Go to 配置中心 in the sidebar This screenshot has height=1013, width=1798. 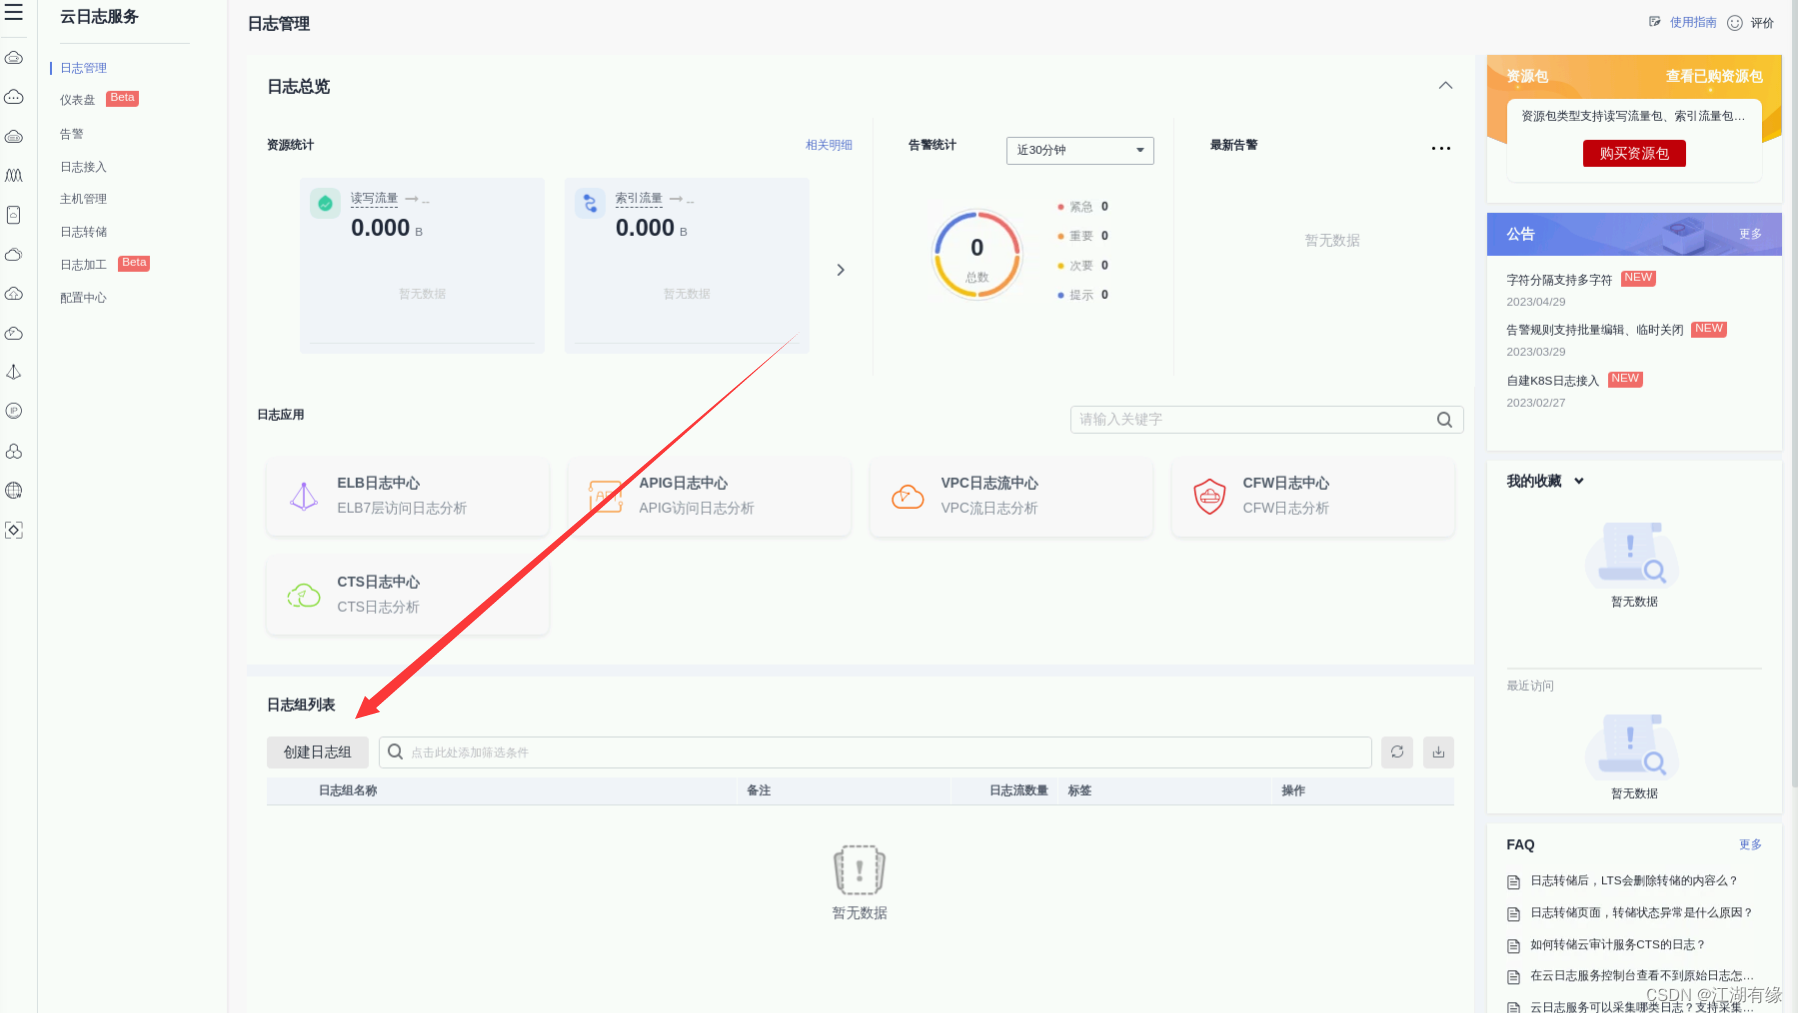(83, 298)
